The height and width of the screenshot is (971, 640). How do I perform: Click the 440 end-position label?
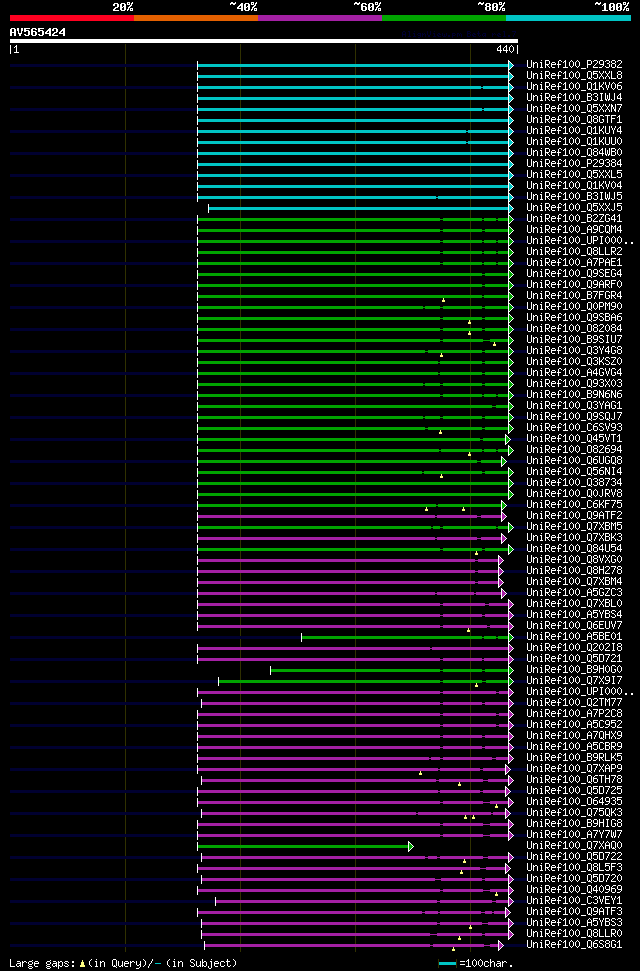(x=506, y=50)
